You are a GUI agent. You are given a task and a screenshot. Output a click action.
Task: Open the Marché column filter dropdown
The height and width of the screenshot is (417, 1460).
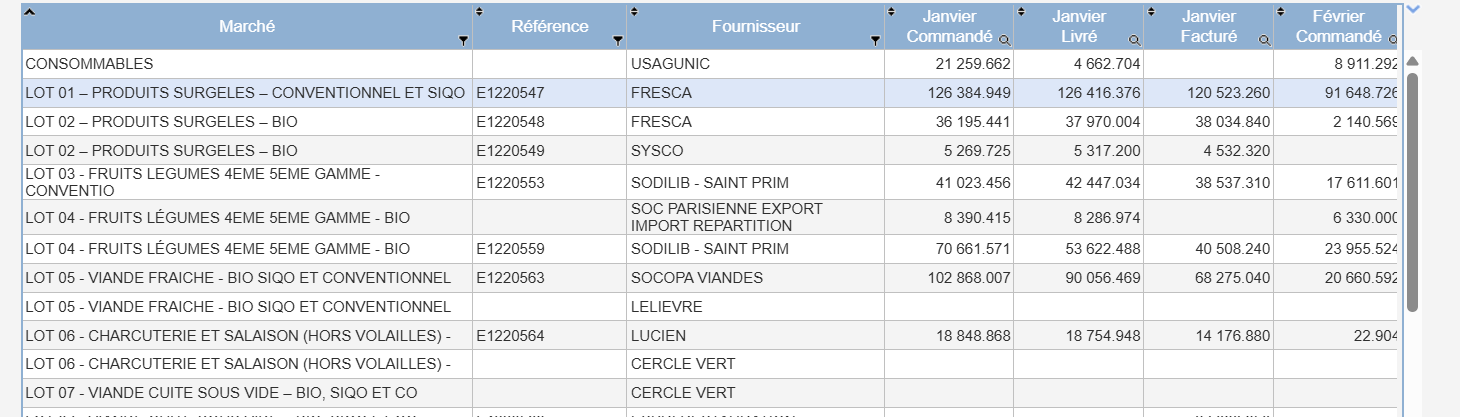(x=462, y=41)
